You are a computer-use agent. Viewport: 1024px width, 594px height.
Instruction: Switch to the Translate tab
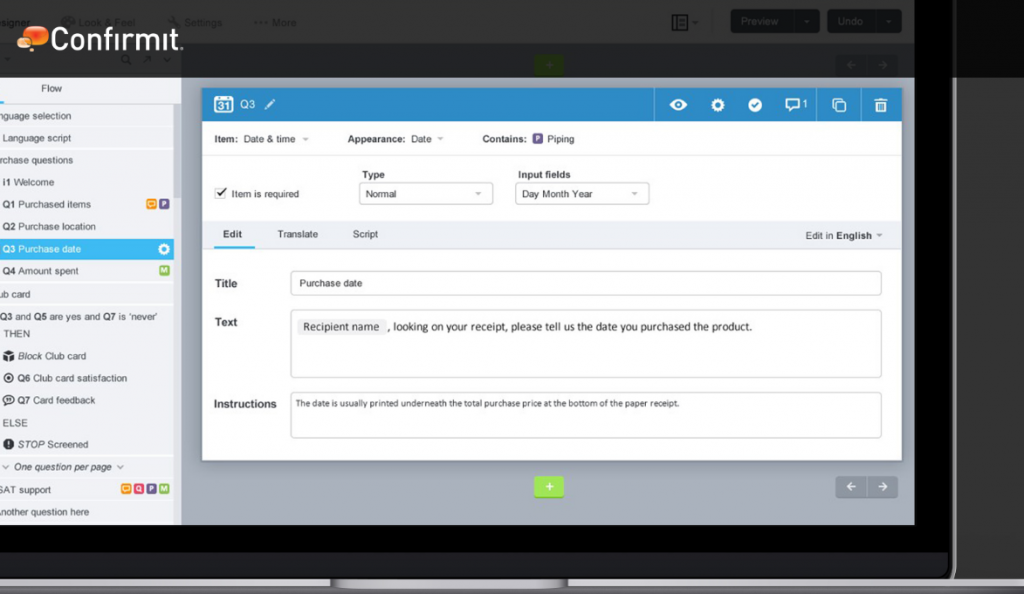pos(297,234)
